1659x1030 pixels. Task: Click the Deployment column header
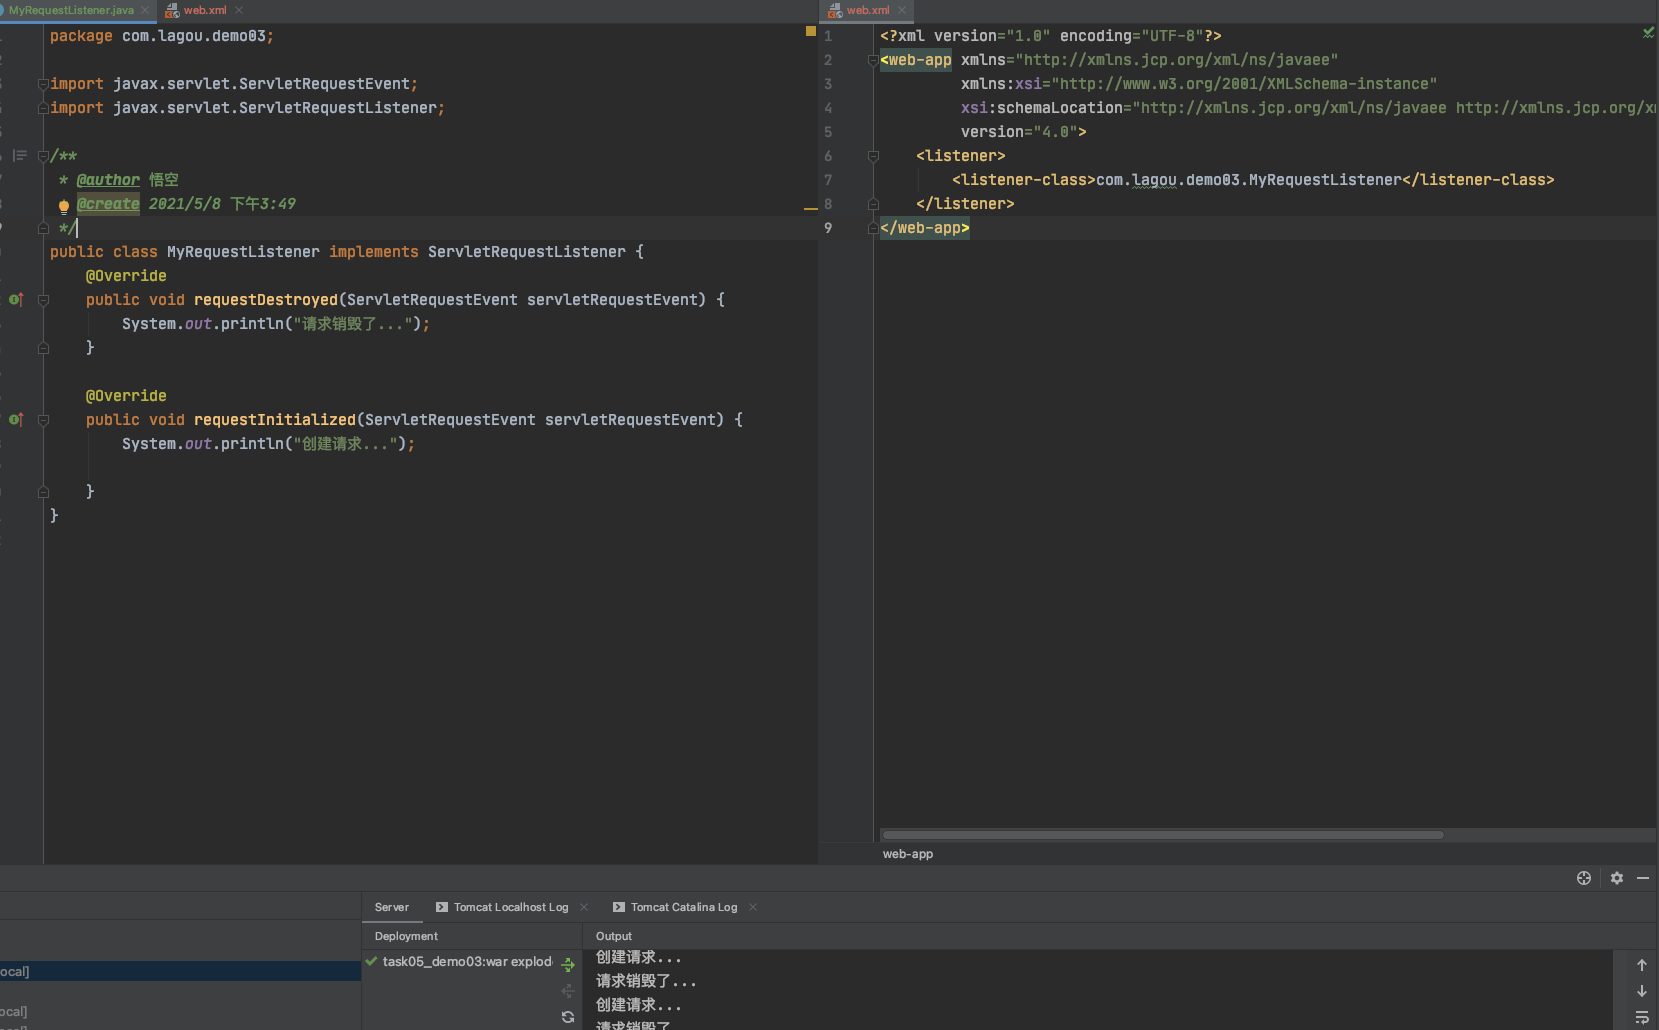(x=406, y=936)
